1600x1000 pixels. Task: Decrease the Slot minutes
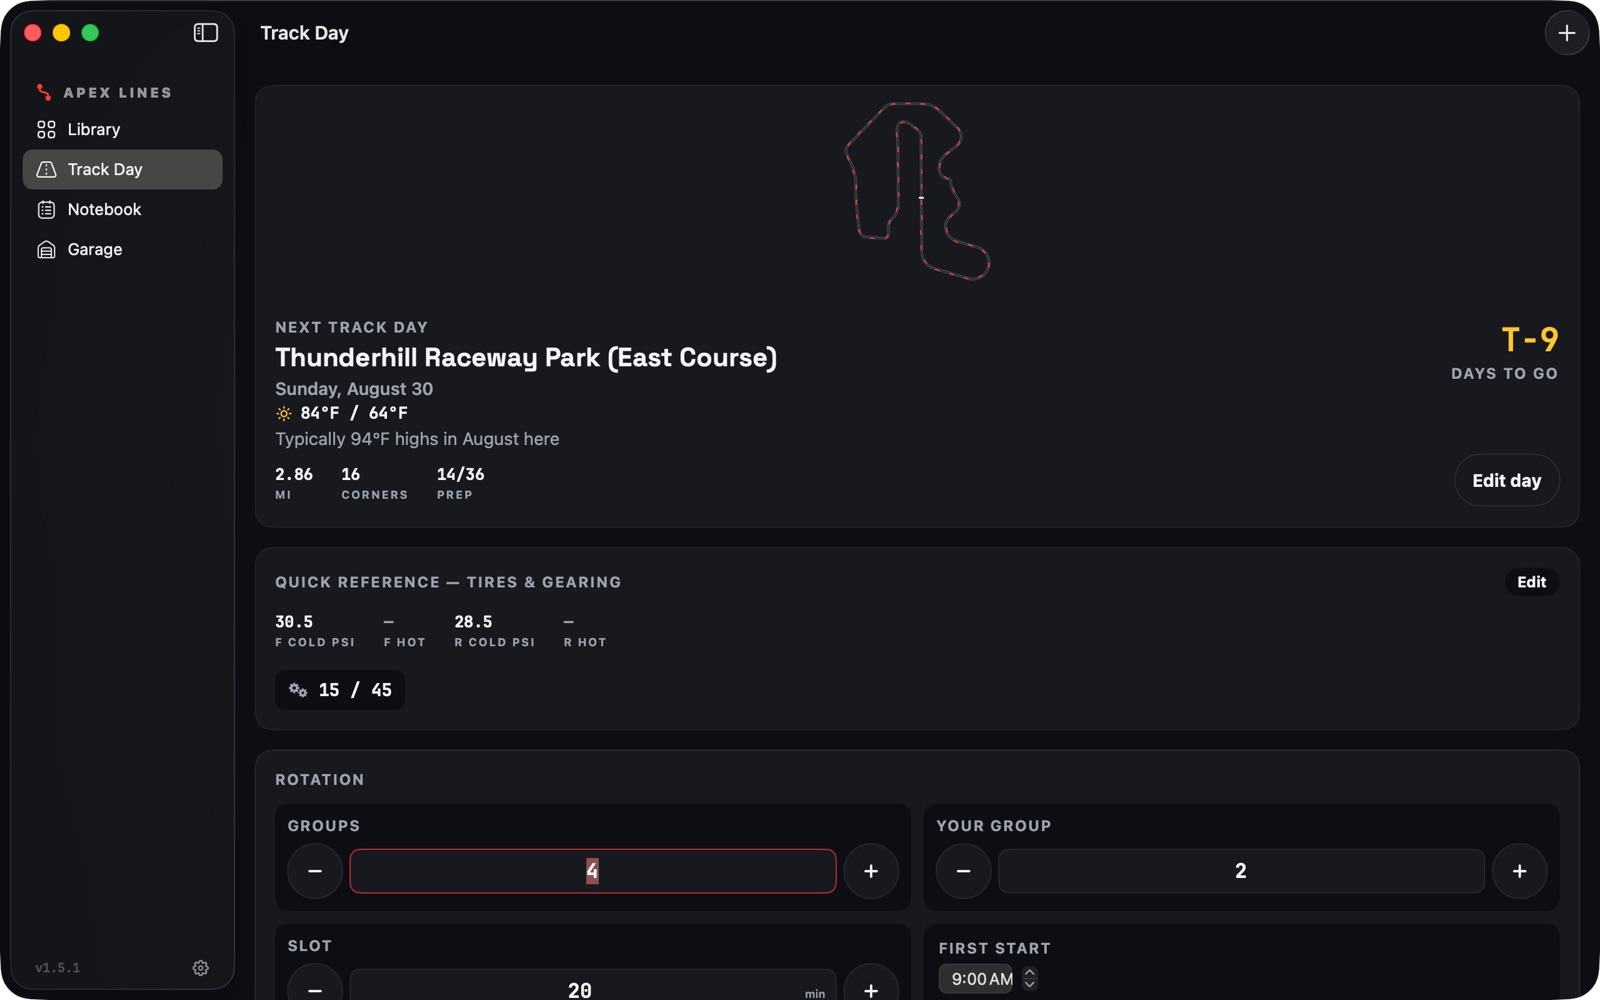(315, 984)
